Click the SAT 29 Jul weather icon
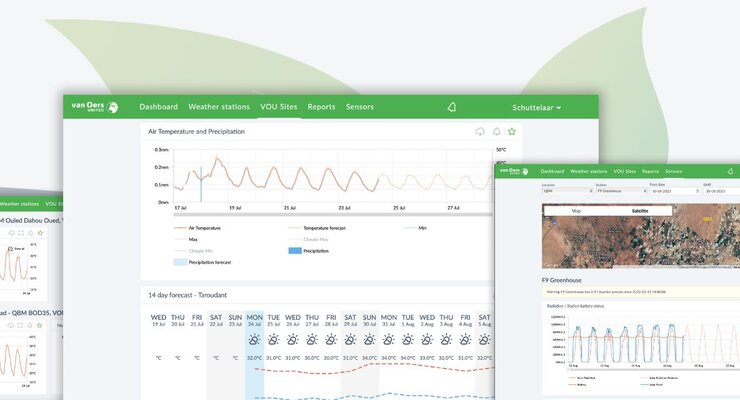Viewport: 740px width, 400px height. [350, 340]
